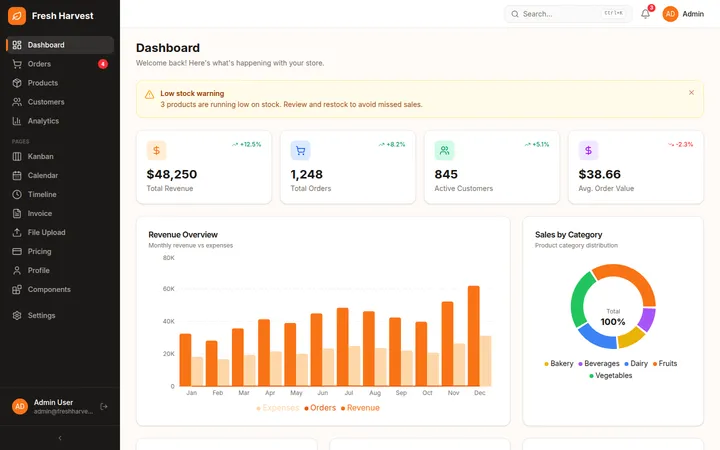
Task: Open notifications bell
Action: click(646, 14)
